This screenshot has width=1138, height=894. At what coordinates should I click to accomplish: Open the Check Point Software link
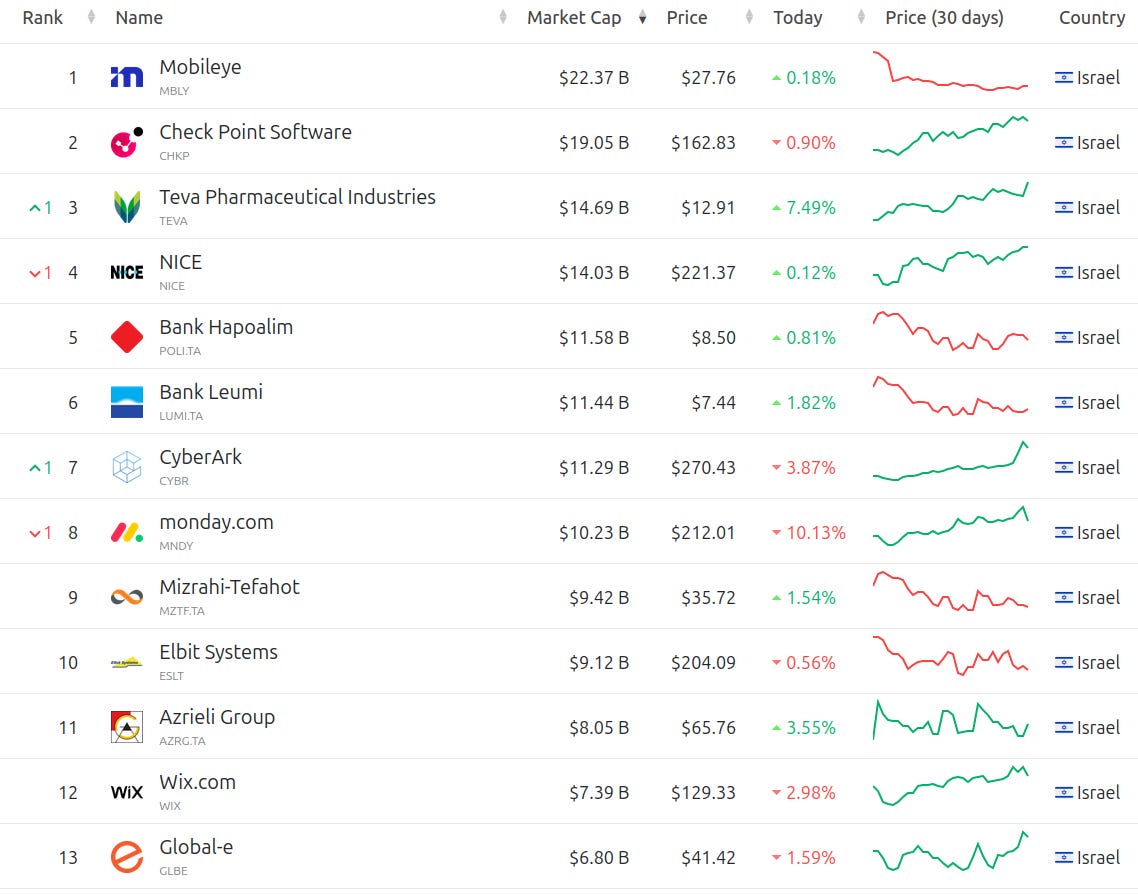click(255, 132)
